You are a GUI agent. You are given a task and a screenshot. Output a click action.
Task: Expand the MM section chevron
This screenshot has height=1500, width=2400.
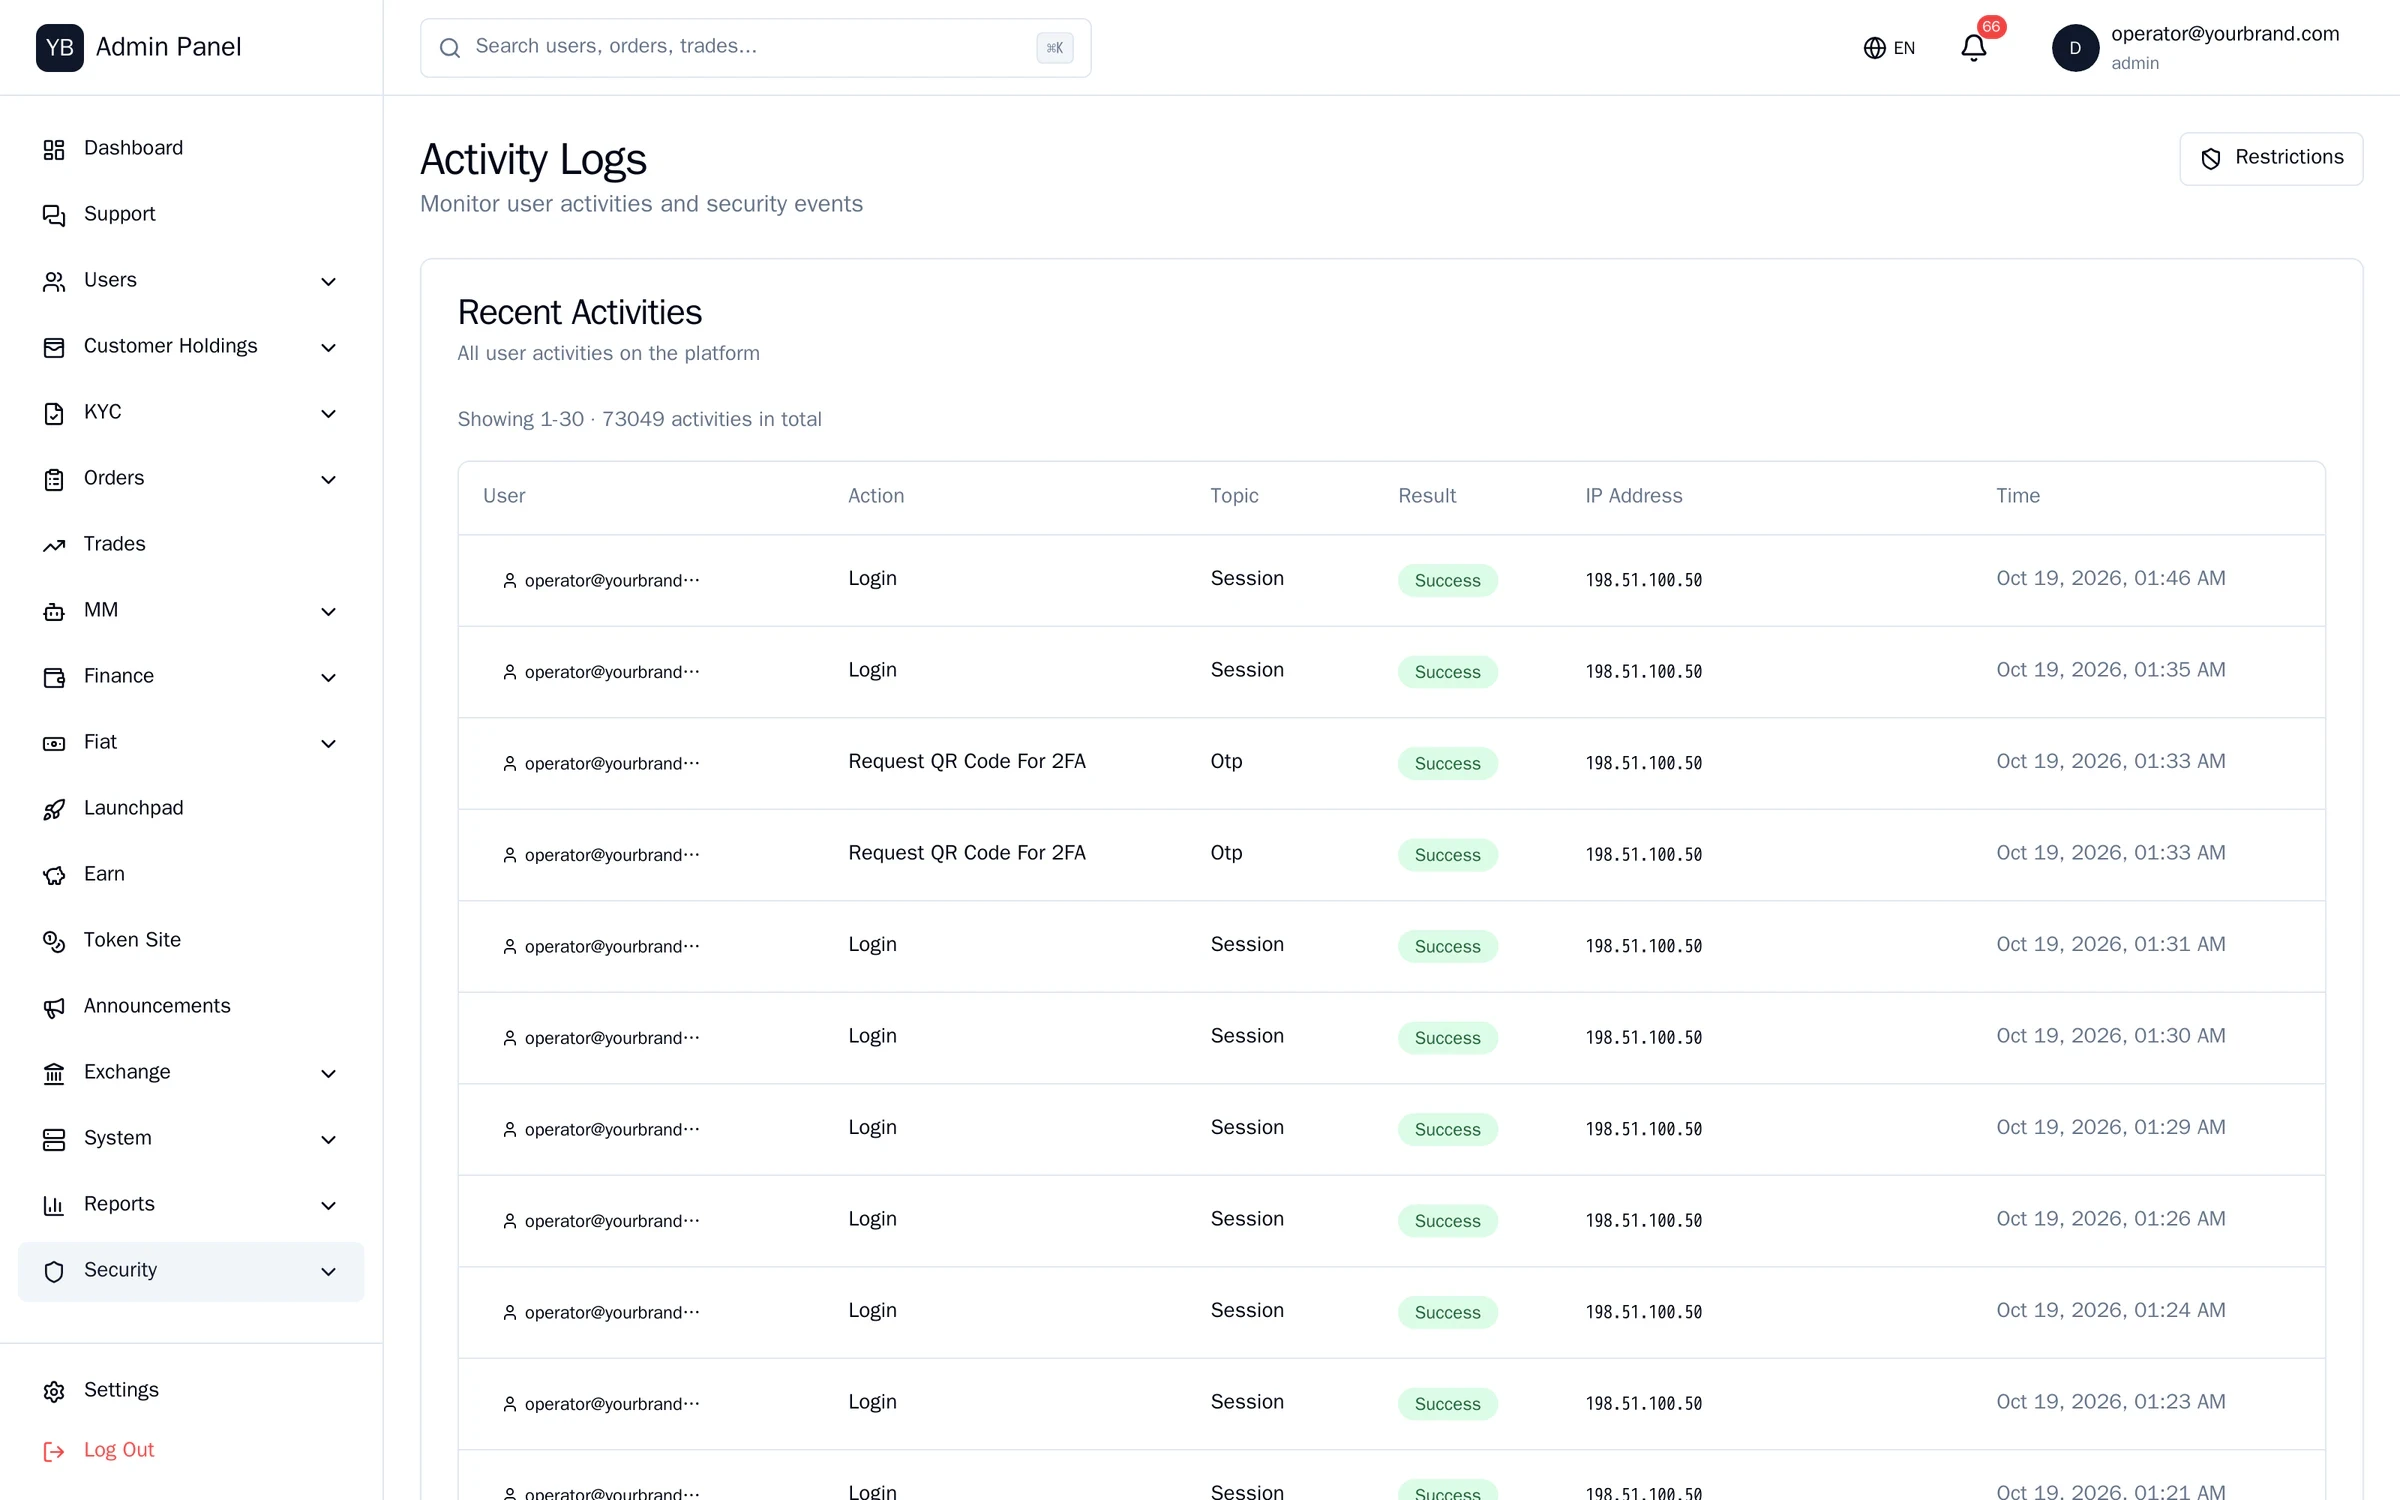pyautogui.click(x=328, y=612)
